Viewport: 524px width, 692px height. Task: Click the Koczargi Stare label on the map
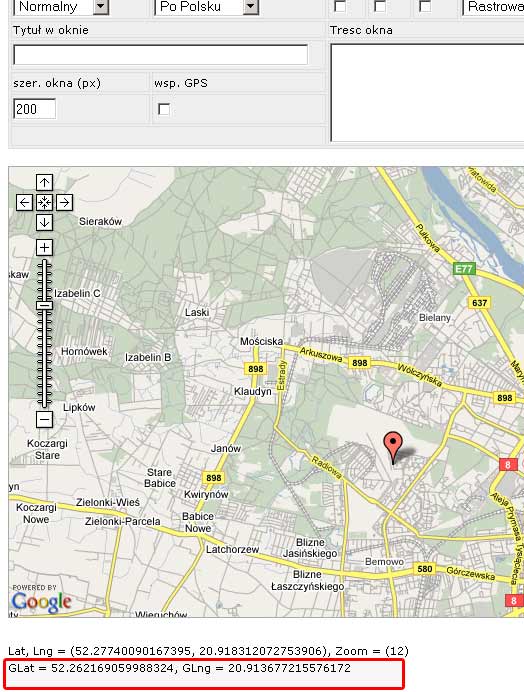tap(47, 449)
